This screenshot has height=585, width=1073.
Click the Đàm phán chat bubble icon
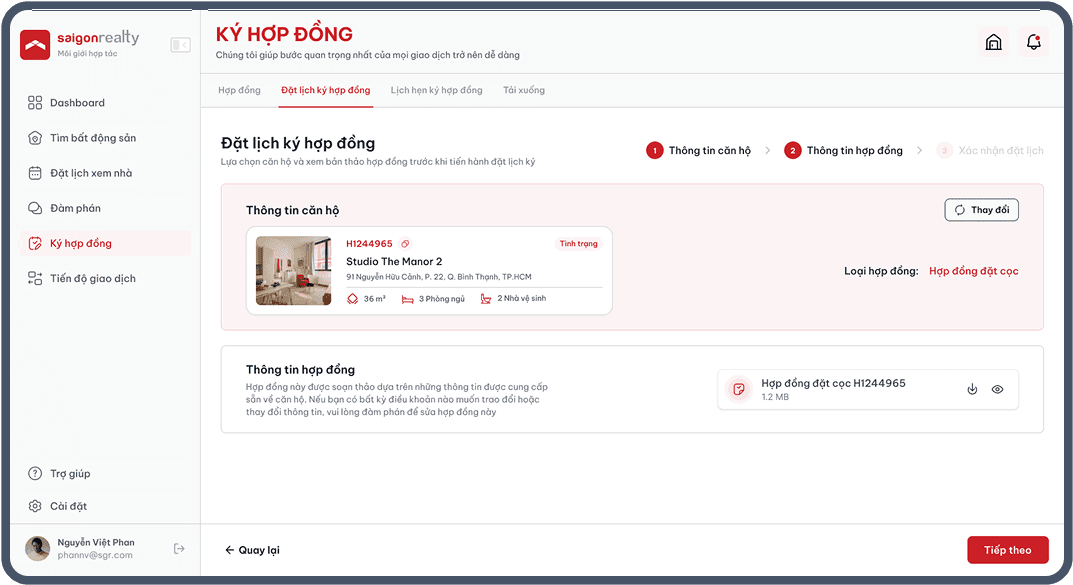35,208
